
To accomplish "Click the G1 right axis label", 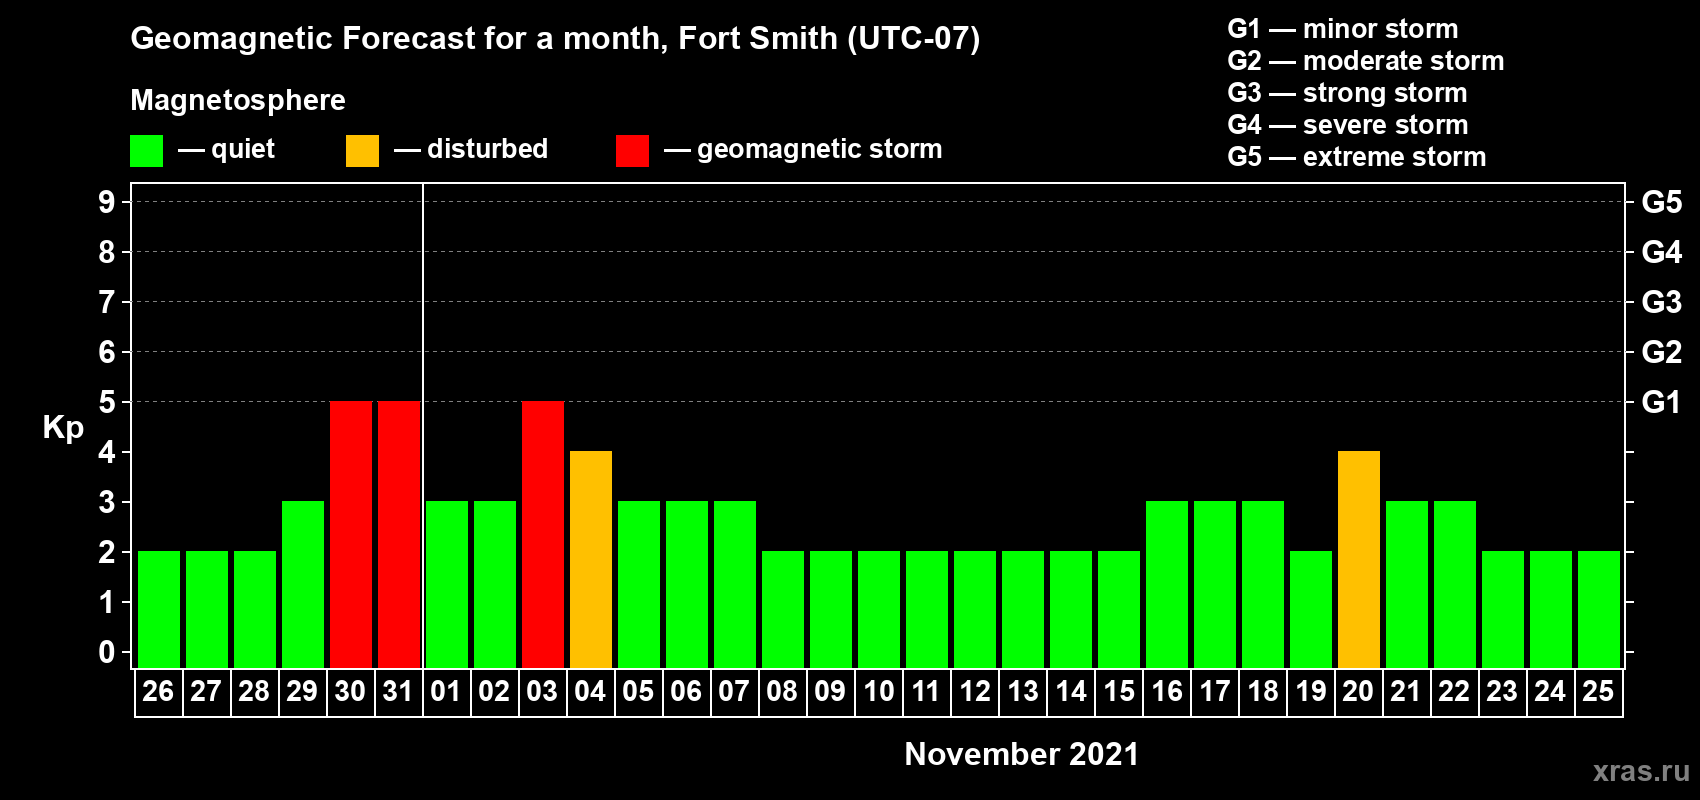I will [1662, 402].
